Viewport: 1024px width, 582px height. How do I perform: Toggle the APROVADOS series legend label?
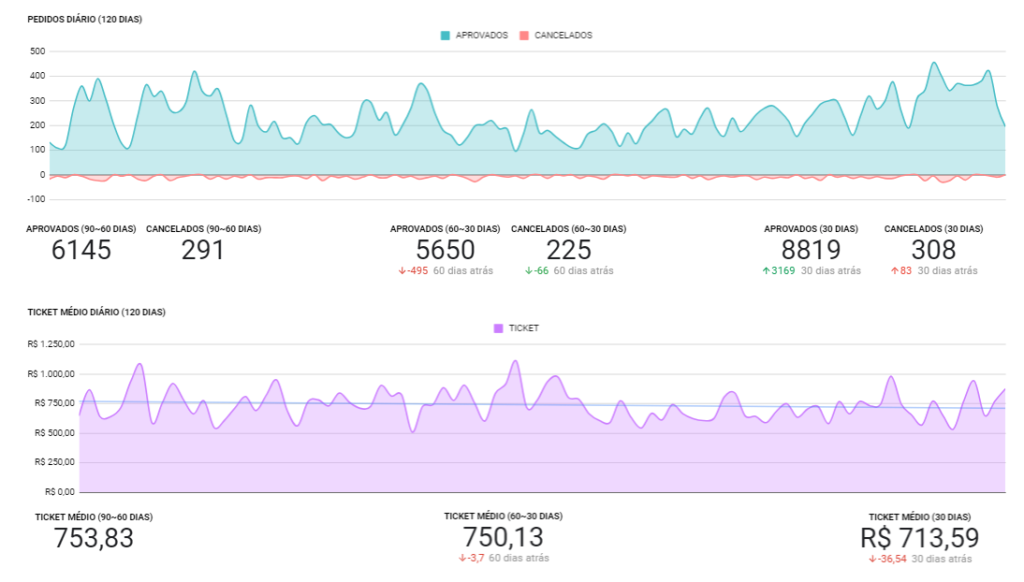482,35
